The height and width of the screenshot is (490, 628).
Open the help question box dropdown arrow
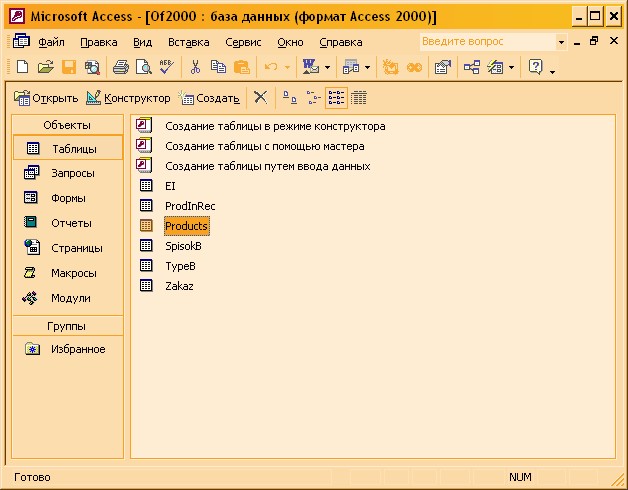tap(562, 42)
